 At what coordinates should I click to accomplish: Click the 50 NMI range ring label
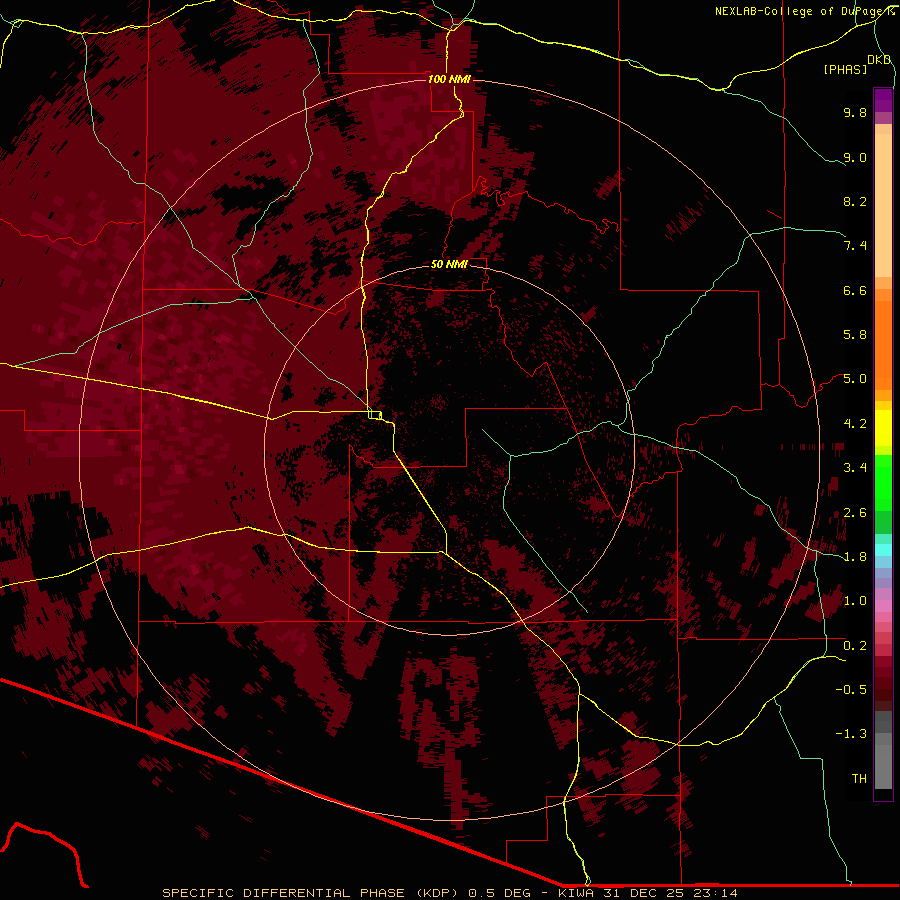pyautogui.click(x=449, y=264)
